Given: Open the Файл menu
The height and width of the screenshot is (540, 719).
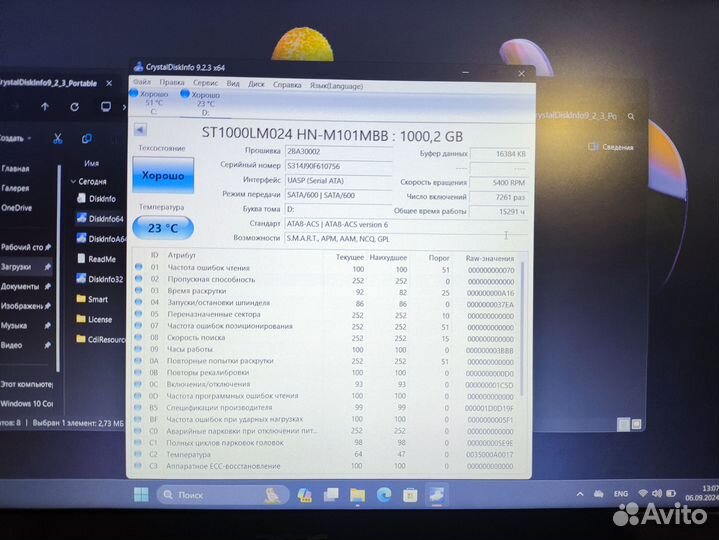Looking at the screenshot, I should point(142,83).
